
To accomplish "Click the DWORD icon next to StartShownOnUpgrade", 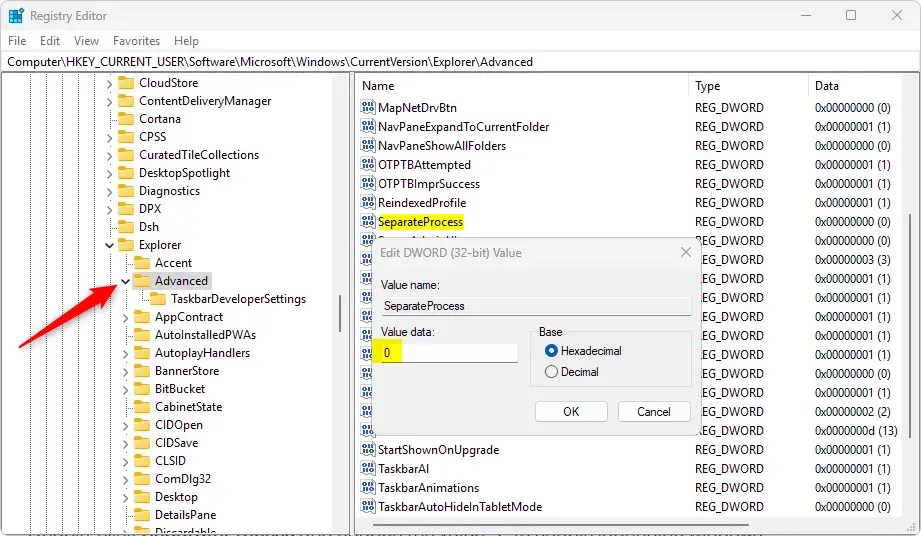I will [x=368, y=450].
